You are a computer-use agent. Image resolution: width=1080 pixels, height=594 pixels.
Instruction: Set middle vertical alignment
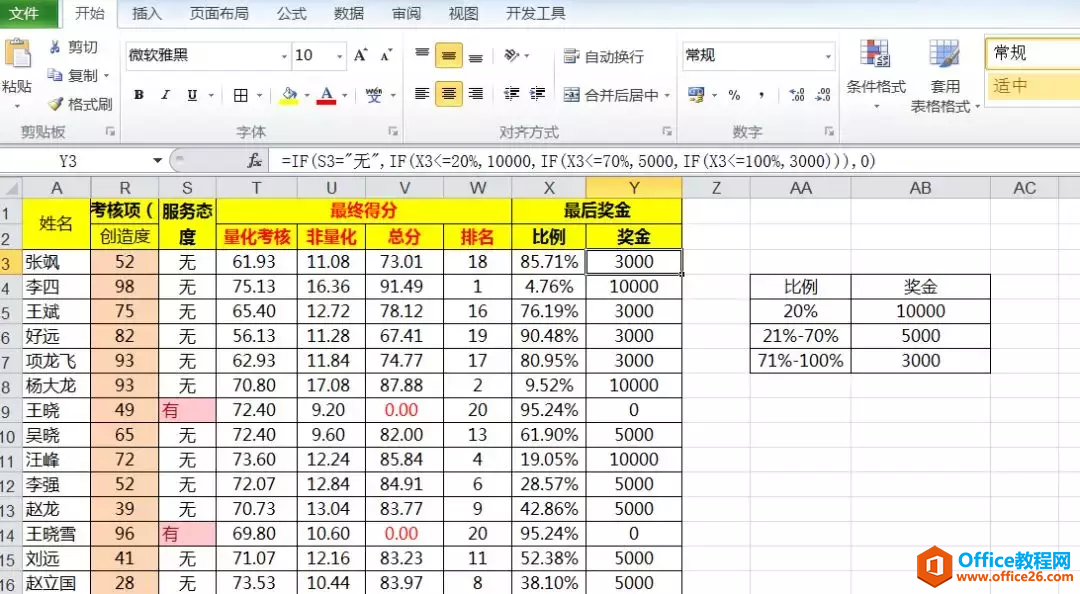click(448, 56)
